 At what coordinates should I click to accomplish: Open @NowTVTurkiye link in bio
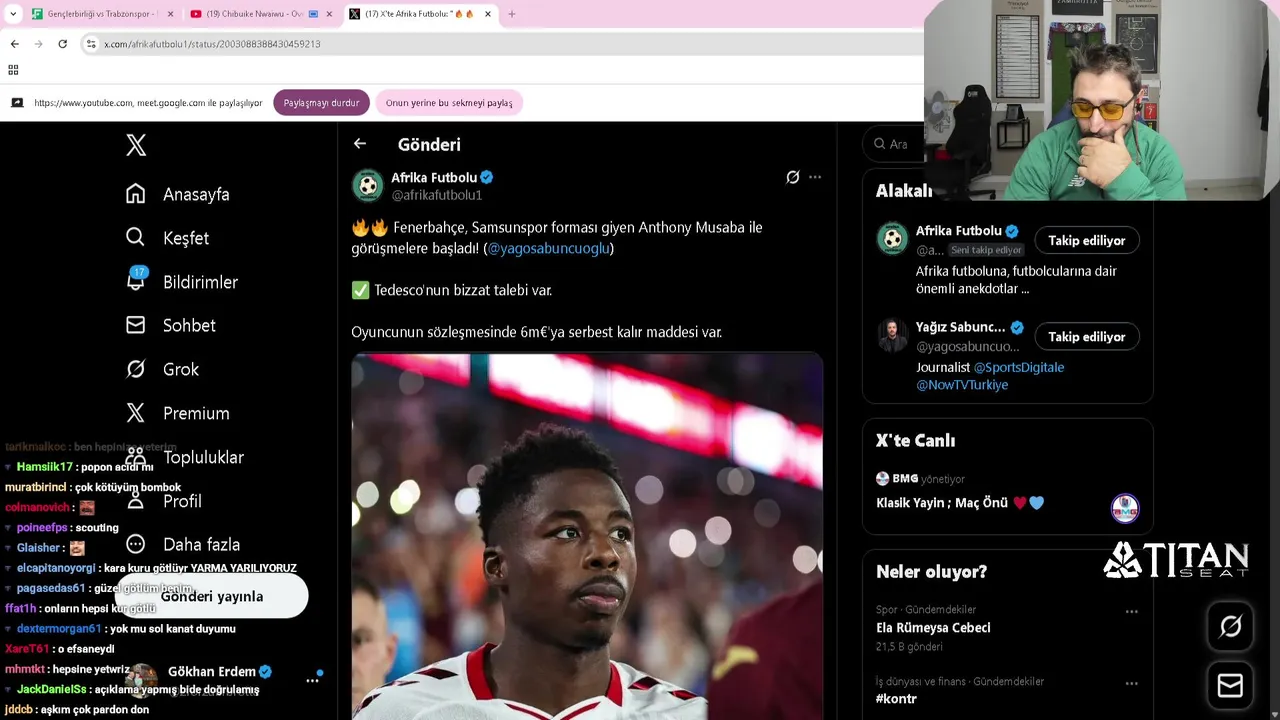(962, 384)
